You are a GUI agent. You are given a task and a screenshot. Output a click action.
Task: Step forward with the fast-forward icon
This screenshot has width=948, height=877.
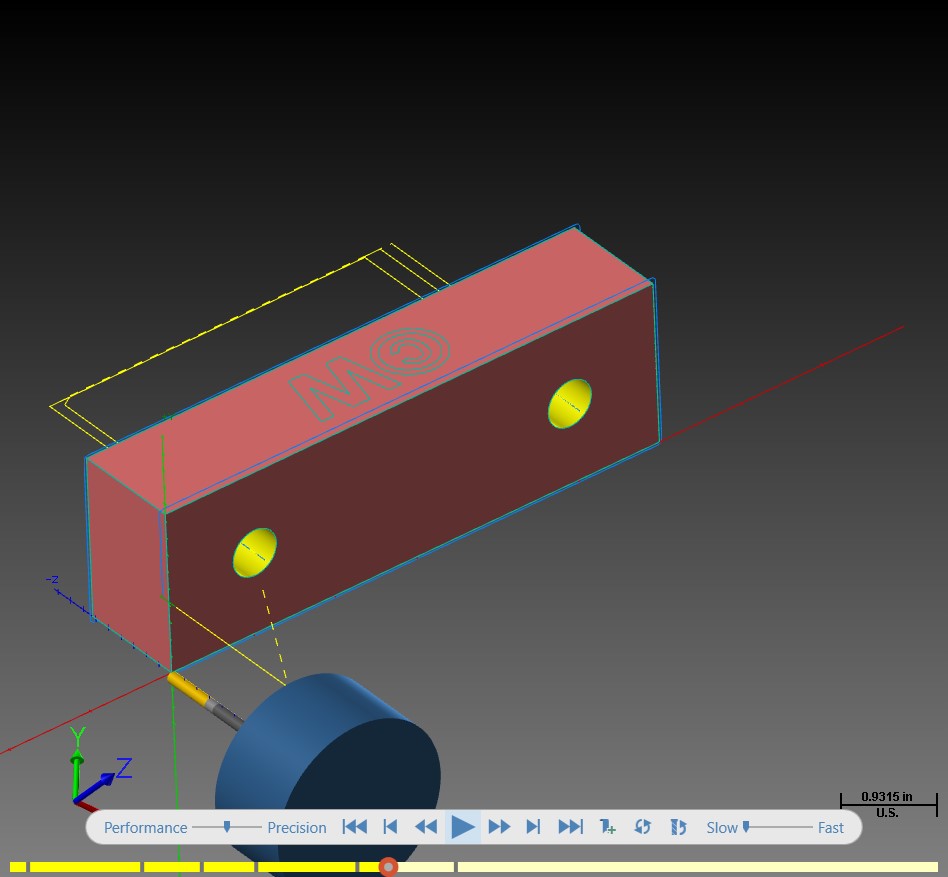pos(499,827)
